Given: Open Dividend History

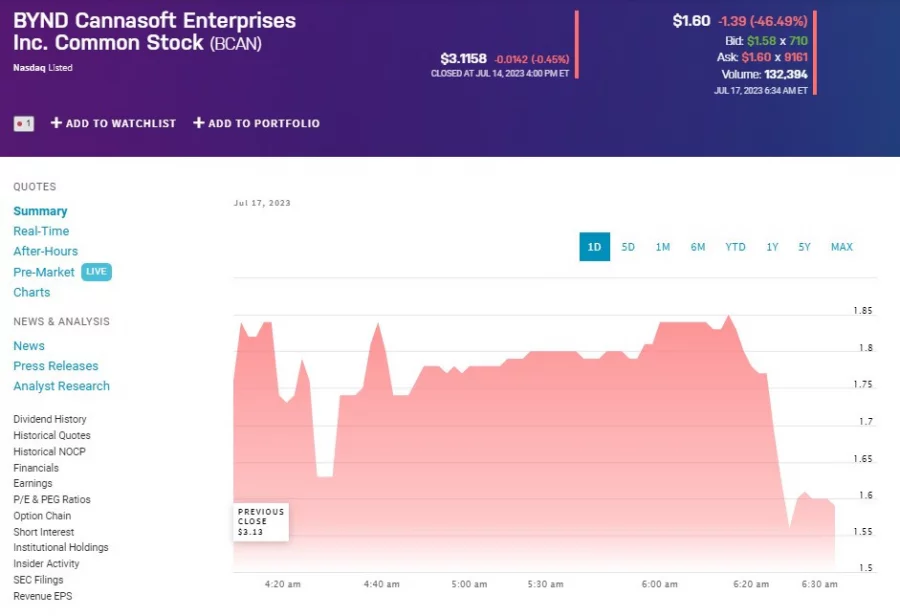Looking at the screenshot, I should [x=49, y=418].
